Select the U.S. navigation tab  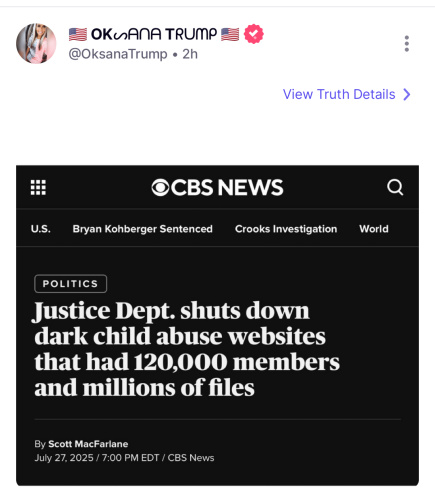41,229
